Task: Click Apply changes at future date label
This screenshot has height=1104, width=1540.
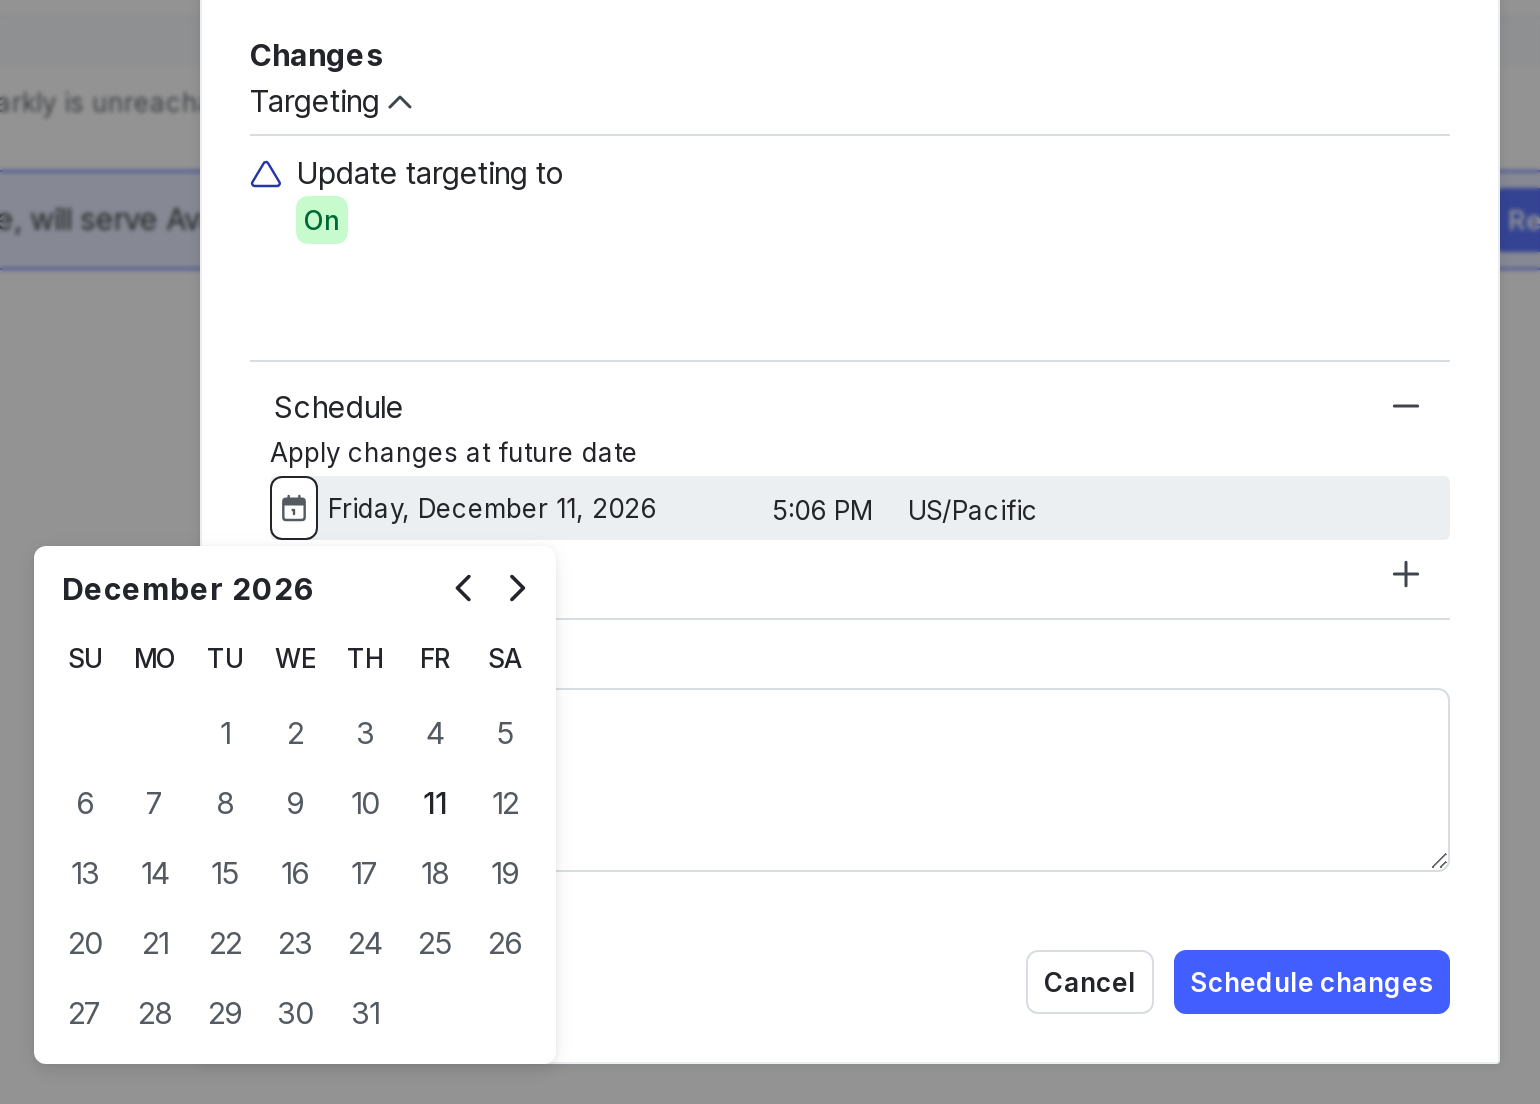Action: pyautogui.click(x=453, y=453)
